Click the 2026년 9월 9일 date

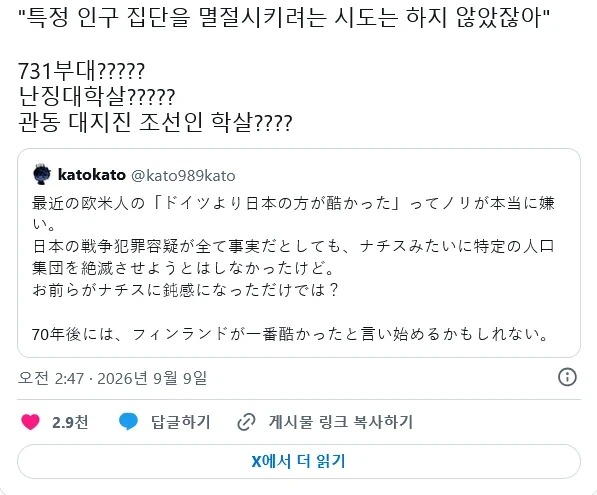tap(152, 378)
